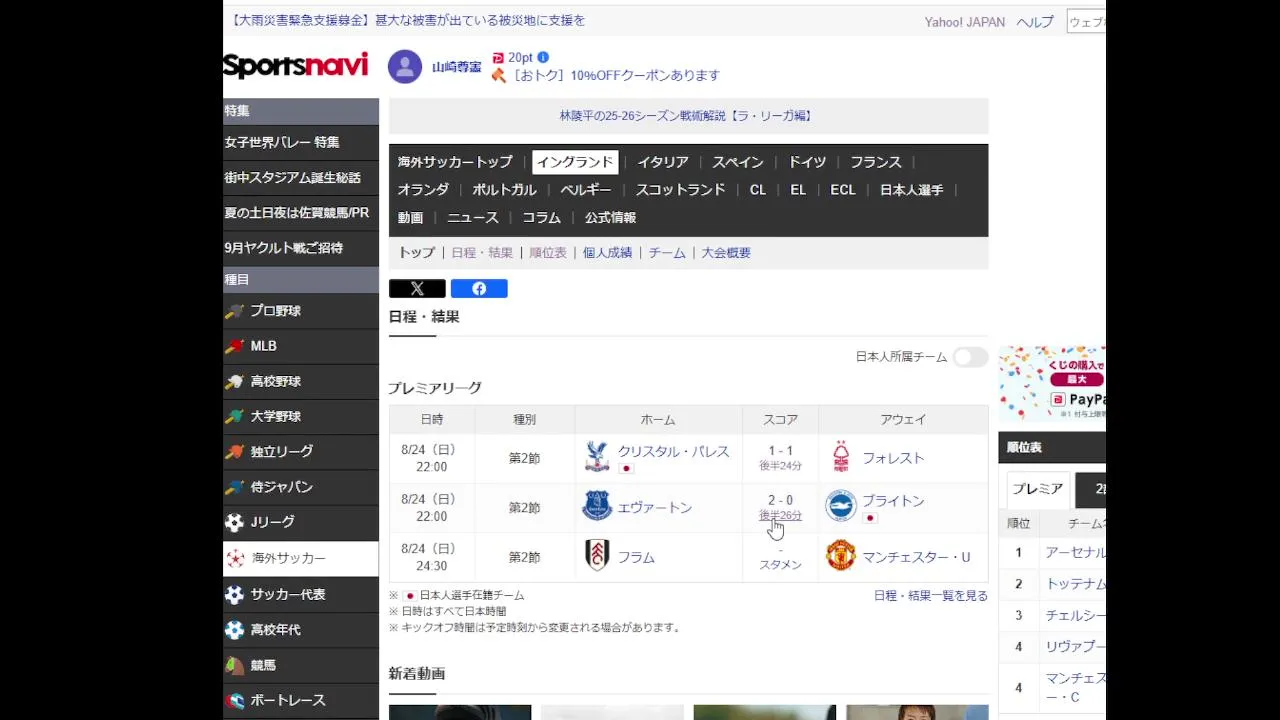Click the Jリーグ soccer ball icon
The height and width of the screenshot is (720, 1280).
click(x=234, y=522)
